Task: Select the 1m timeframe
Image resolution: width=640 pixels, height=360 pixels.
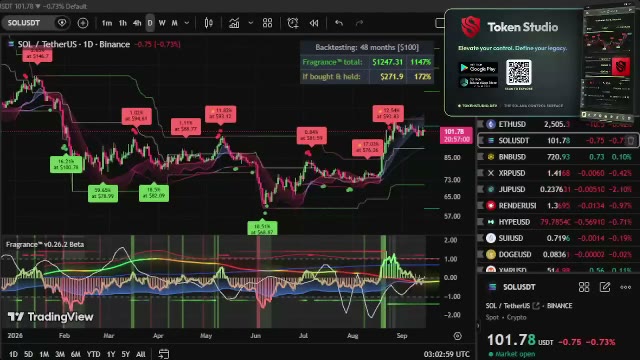Action: pos(107,23)
